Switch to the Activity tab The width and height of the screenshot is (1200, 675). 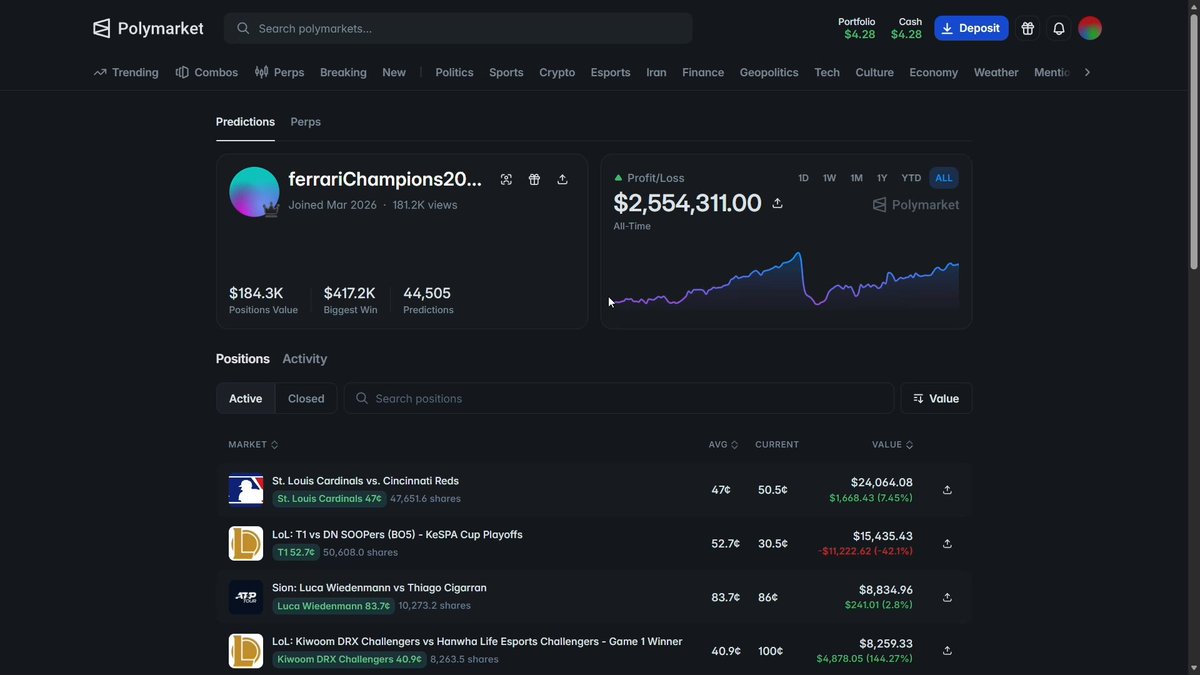305,359
